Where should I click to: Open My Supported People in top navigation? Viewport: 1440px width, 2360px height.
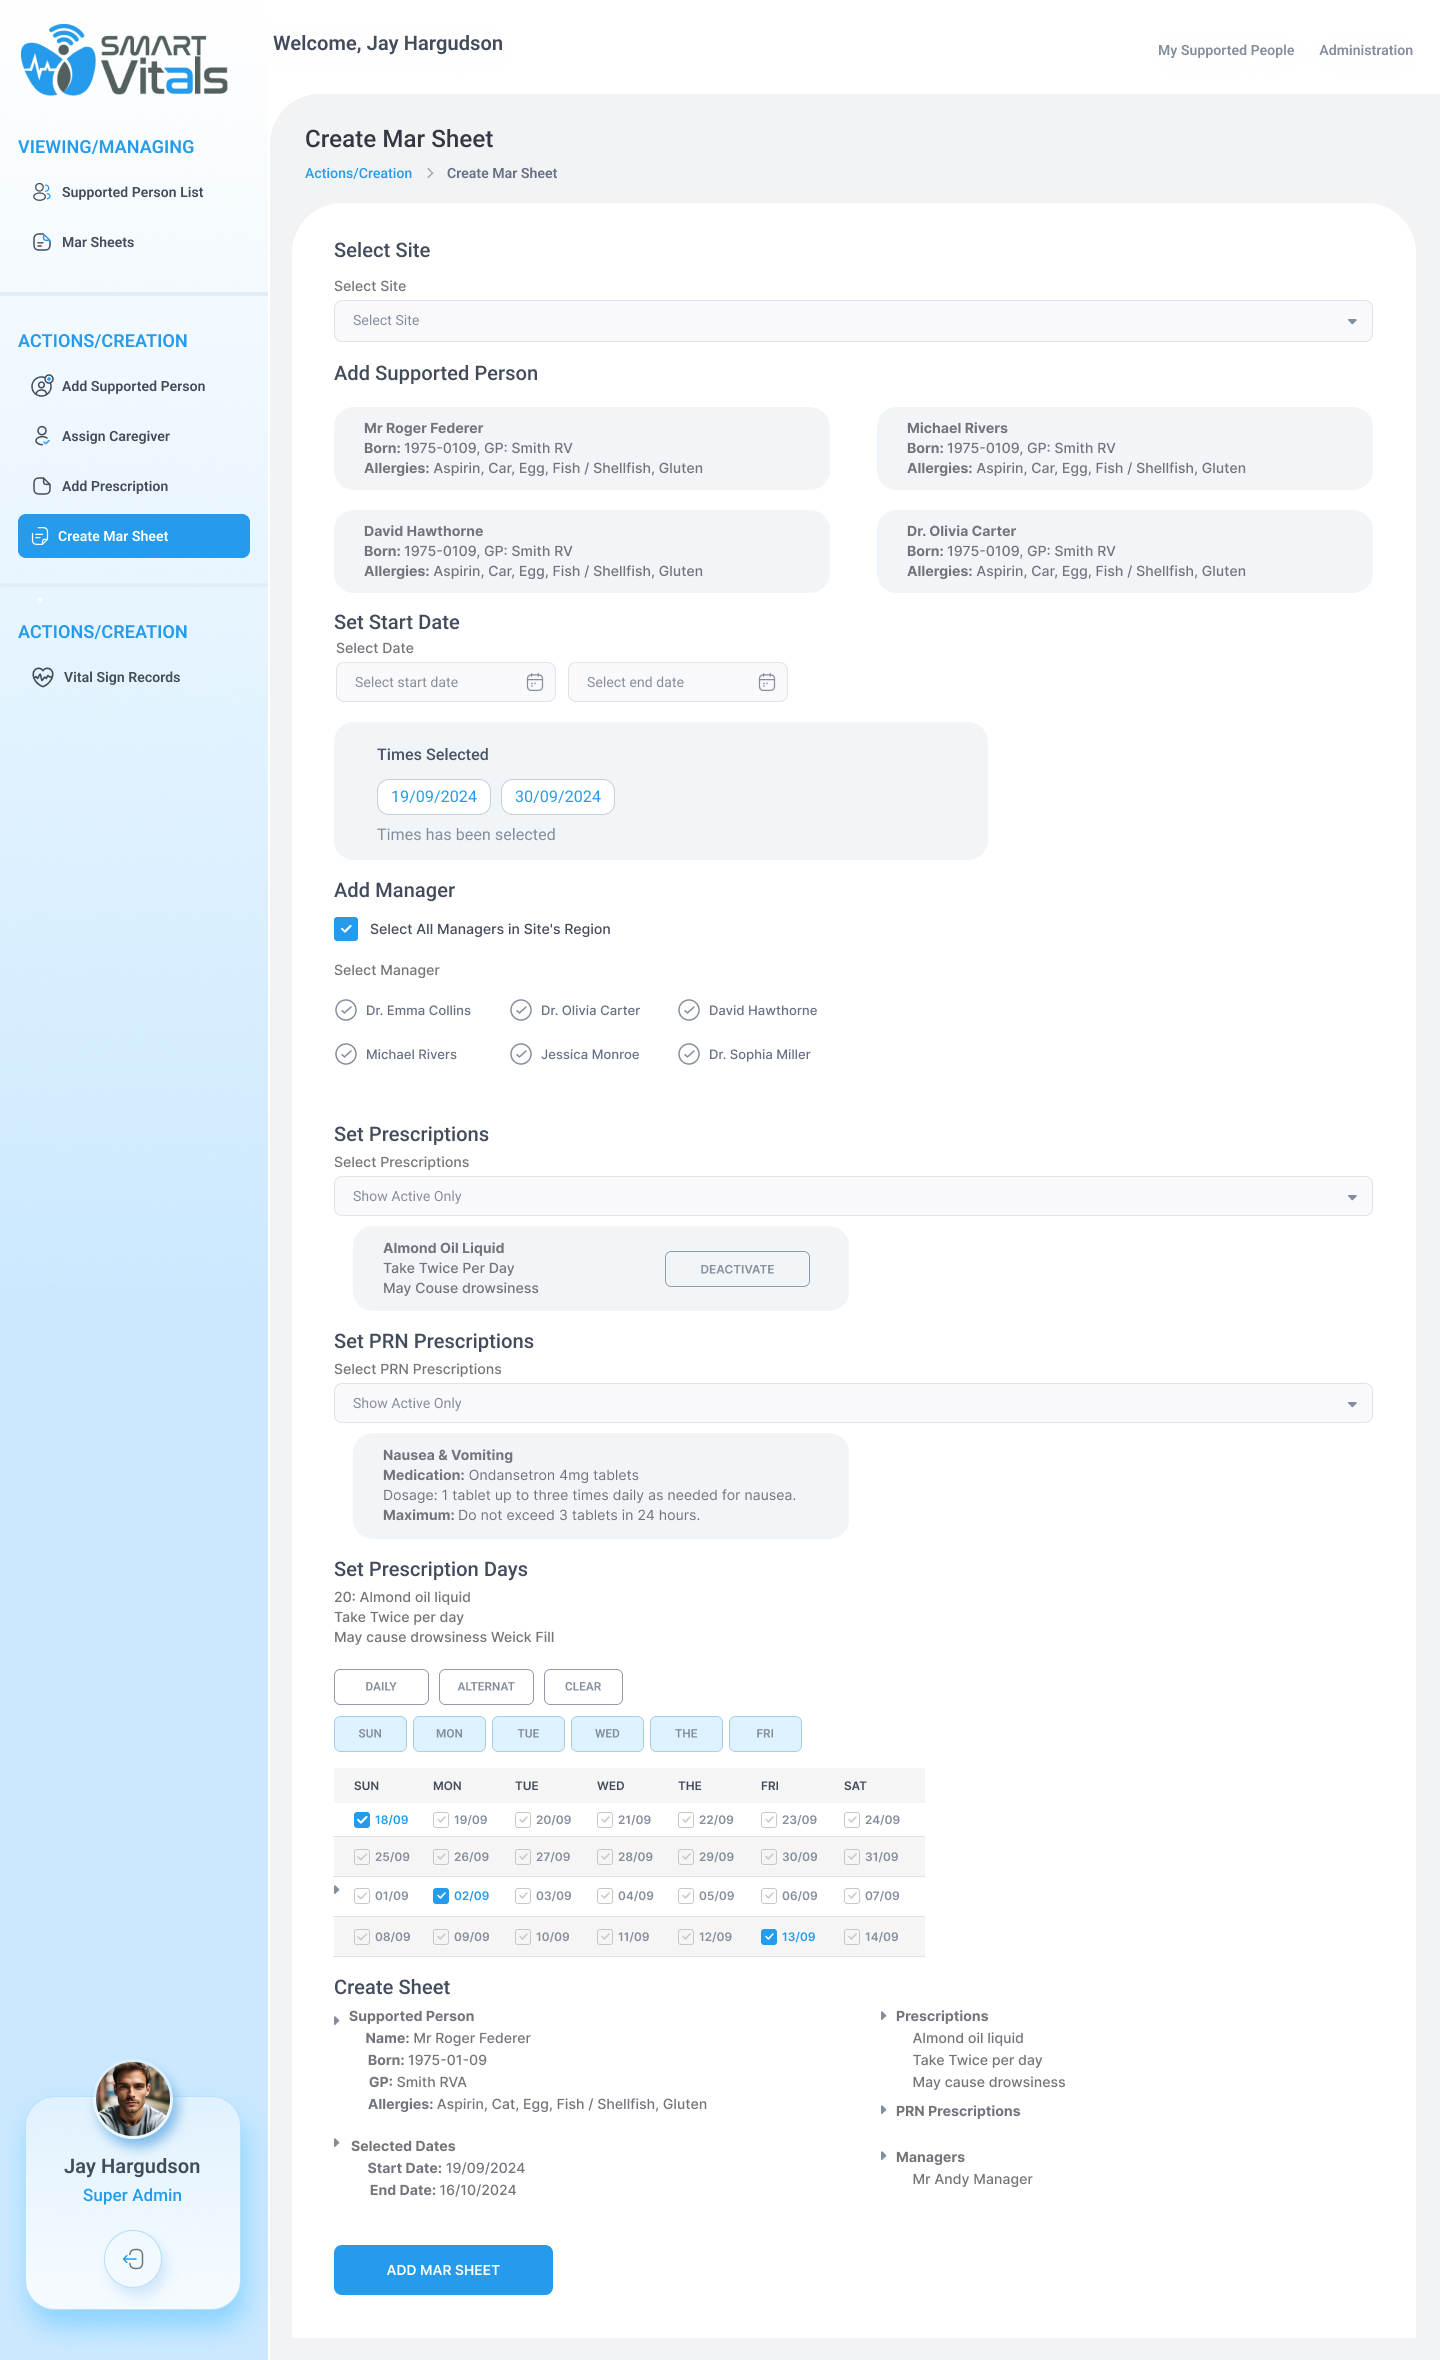(1225, 50)
